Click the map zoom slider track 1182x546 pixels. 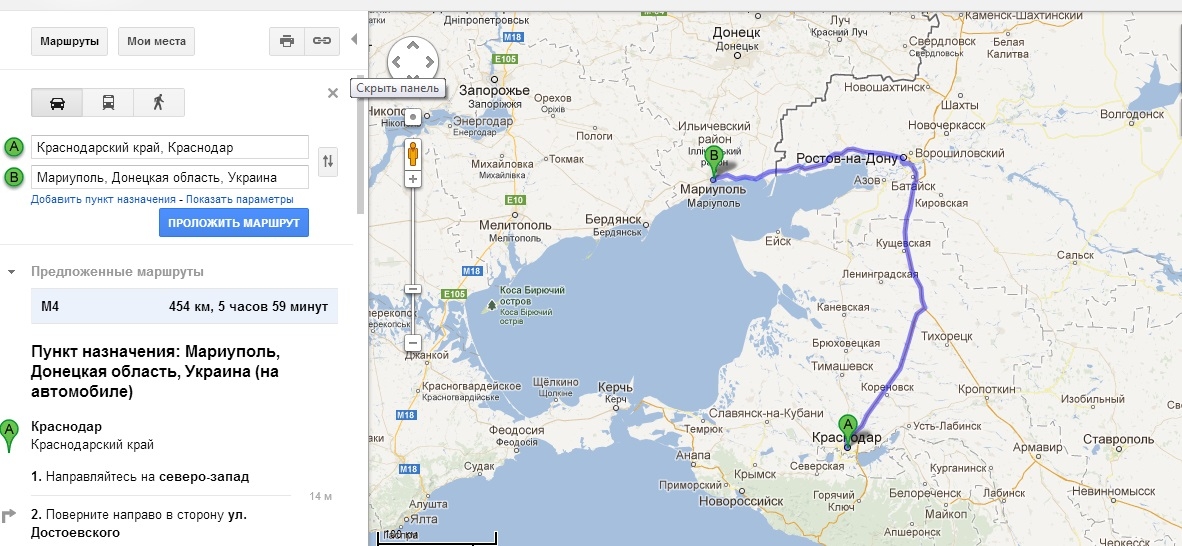click(x=413, y=256)
